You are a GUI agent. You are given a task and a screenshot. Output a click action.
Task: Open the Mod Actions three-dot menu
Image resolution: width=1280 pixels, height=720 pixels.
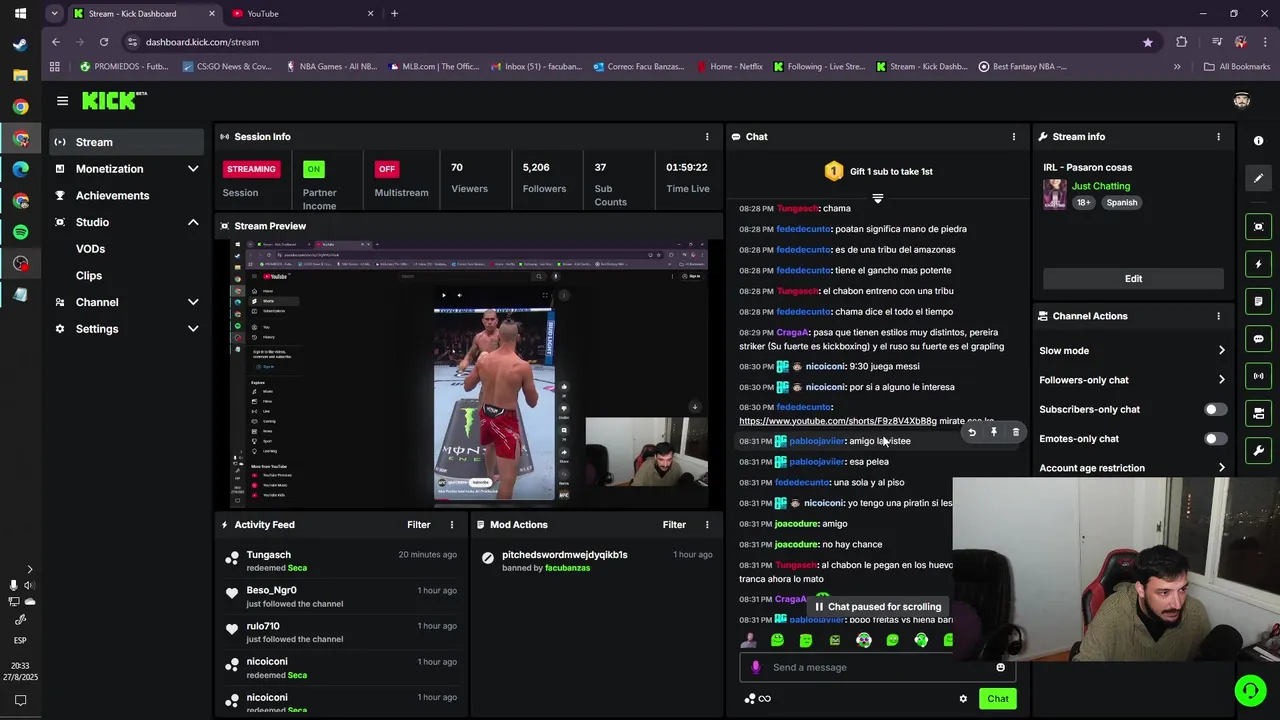coord(707,525)
